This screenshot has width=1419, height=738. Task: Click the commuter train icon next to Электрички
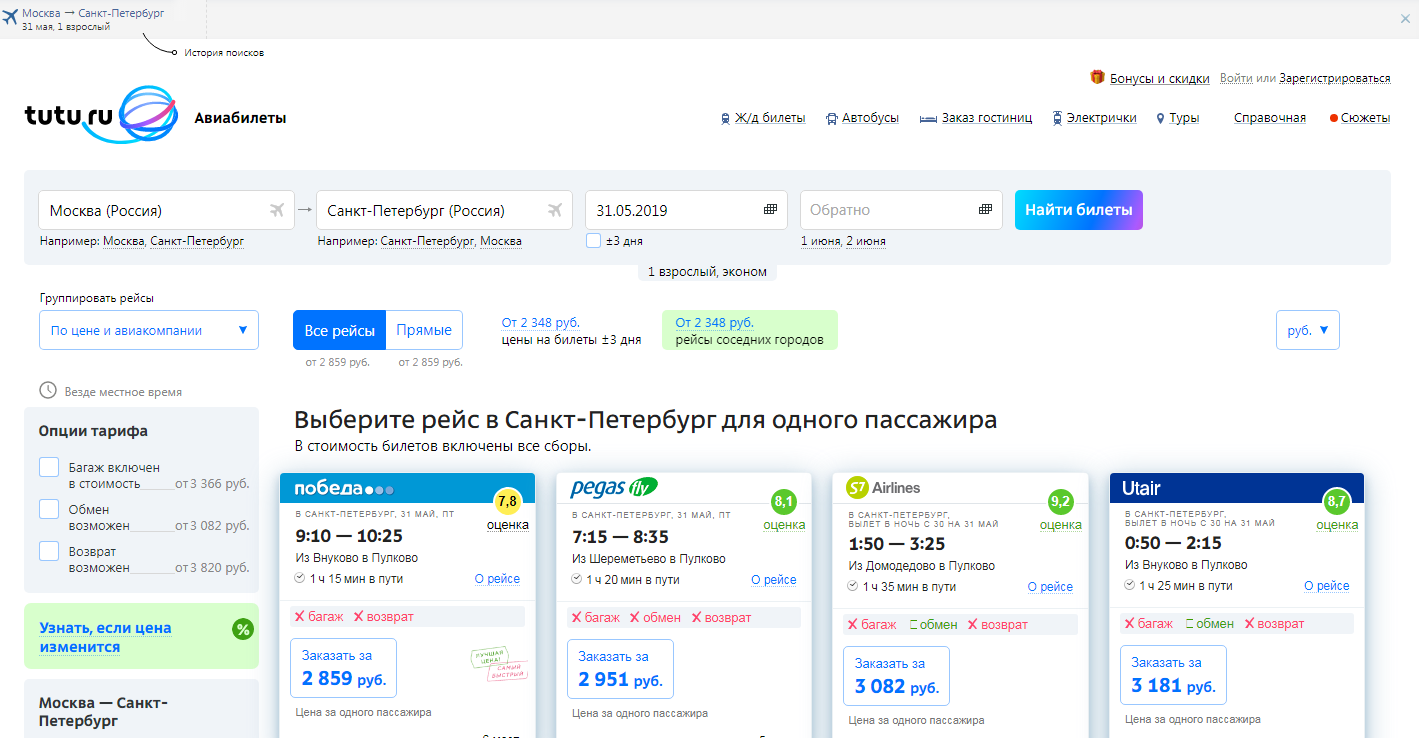(x=1057, y=118)
